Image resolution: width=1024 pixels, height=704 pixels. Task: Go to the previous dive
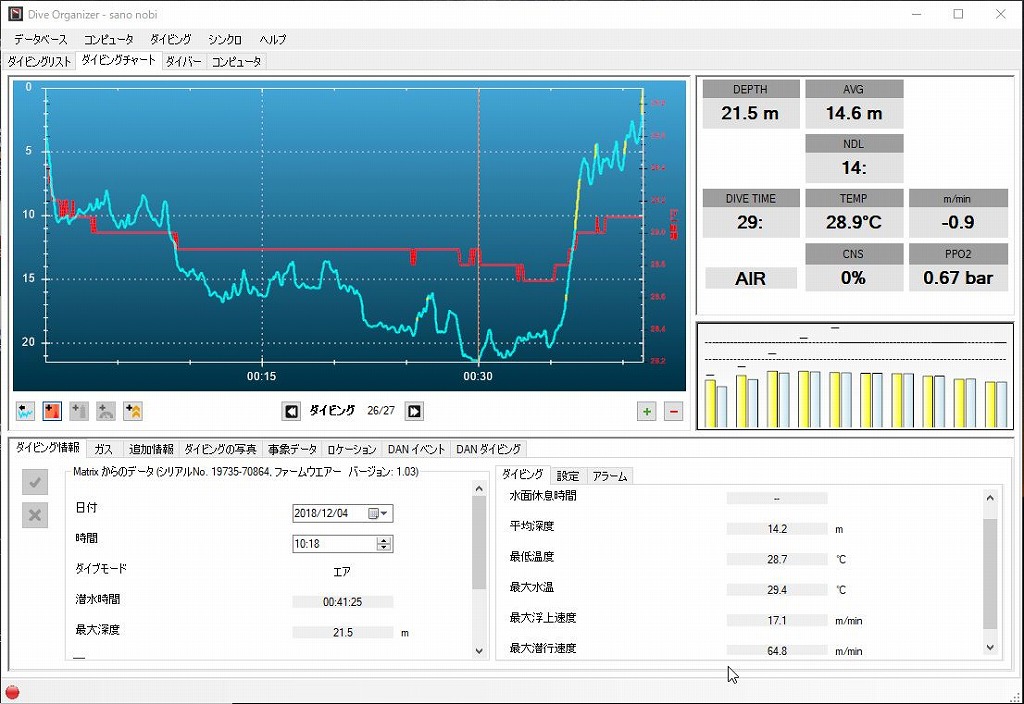(x=291, y=411)
